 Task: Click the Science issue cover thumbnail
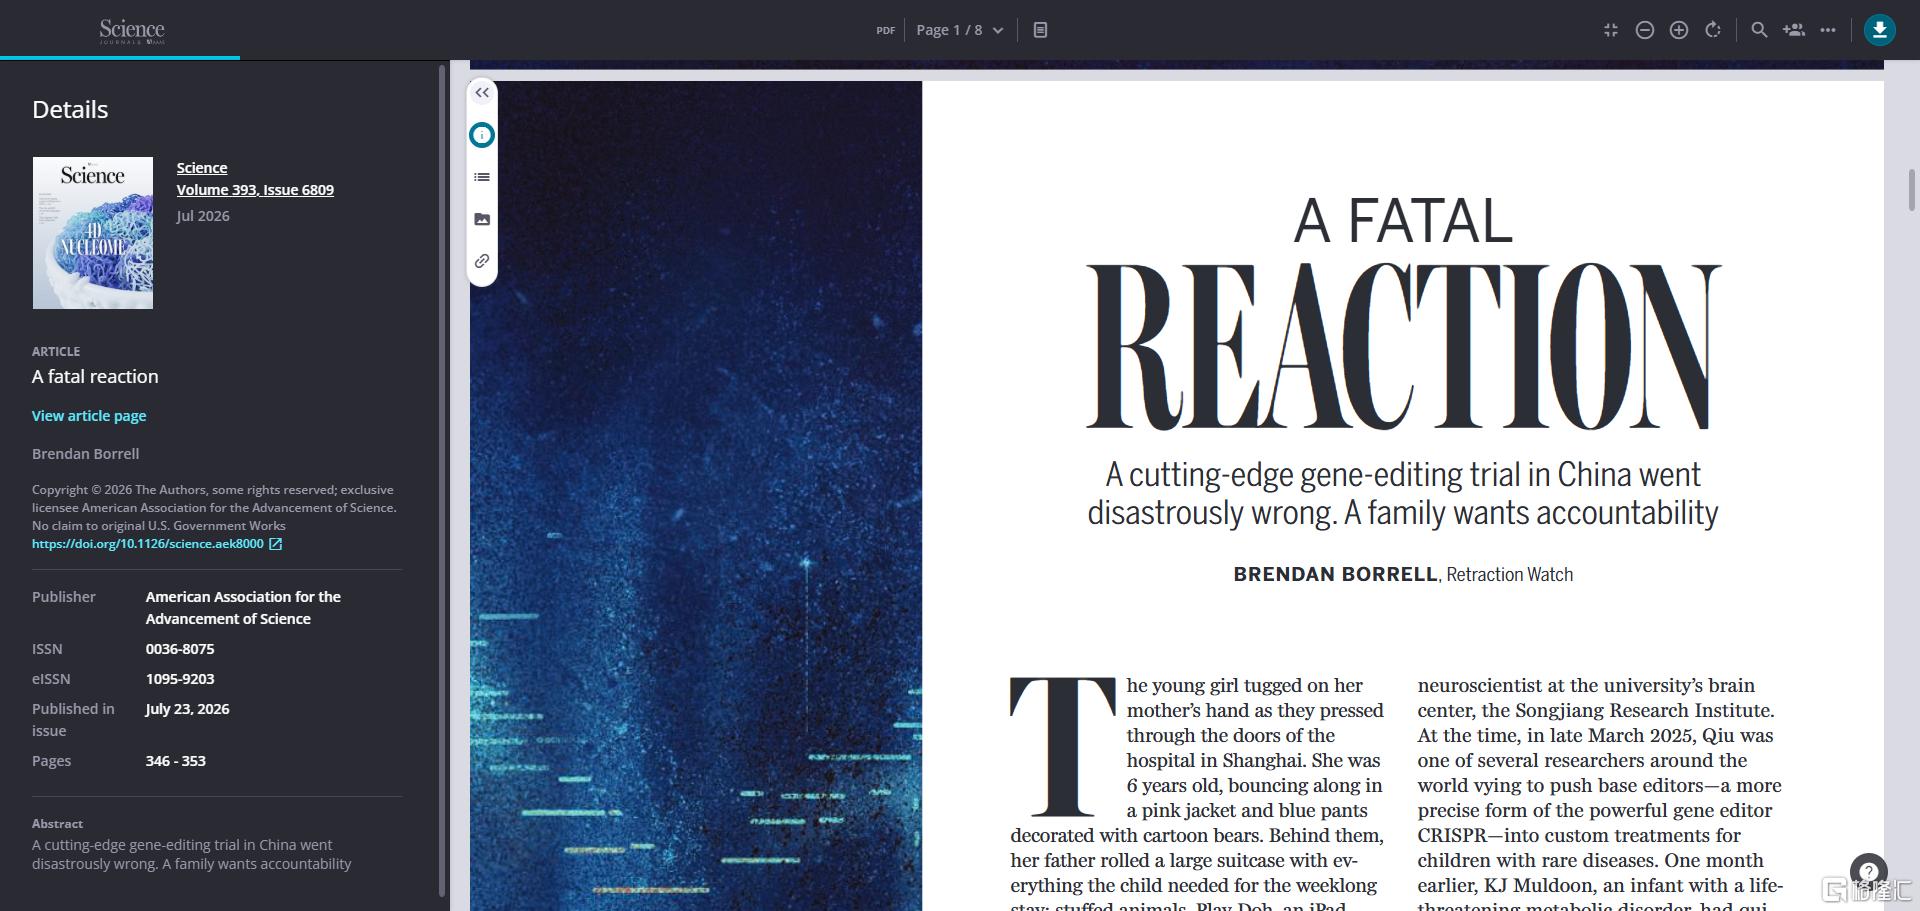pos(93,233)
